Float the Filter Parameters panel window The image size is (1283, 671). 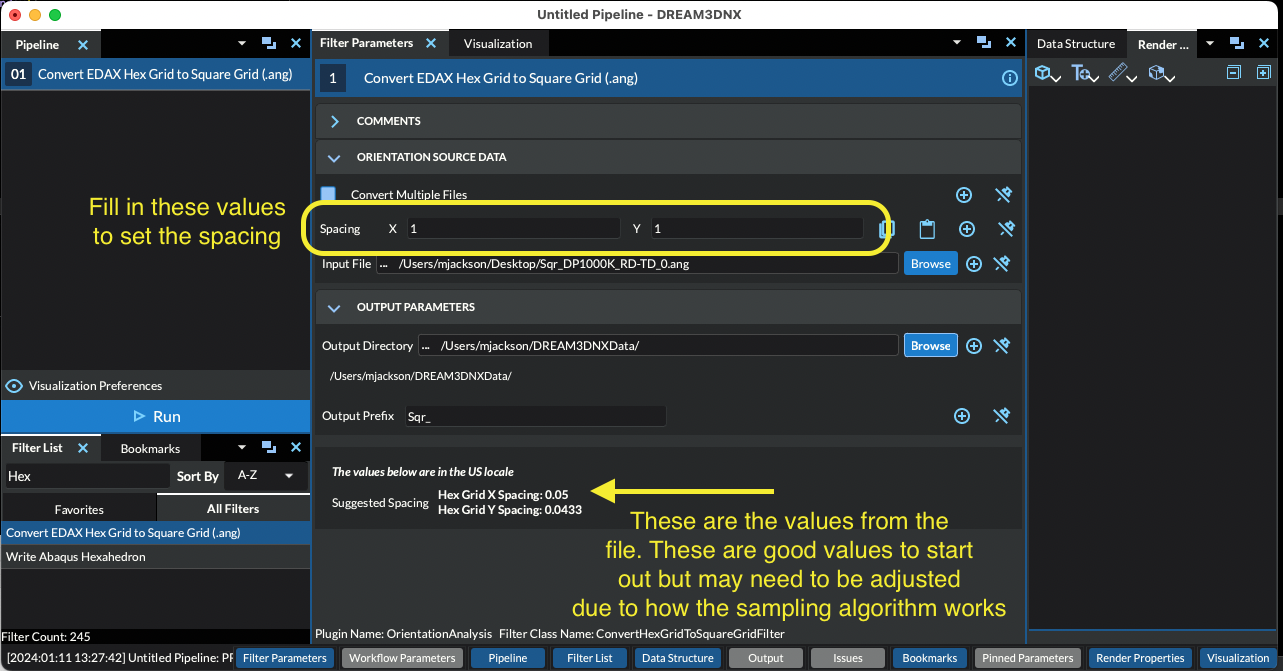[x=984, y=43]
